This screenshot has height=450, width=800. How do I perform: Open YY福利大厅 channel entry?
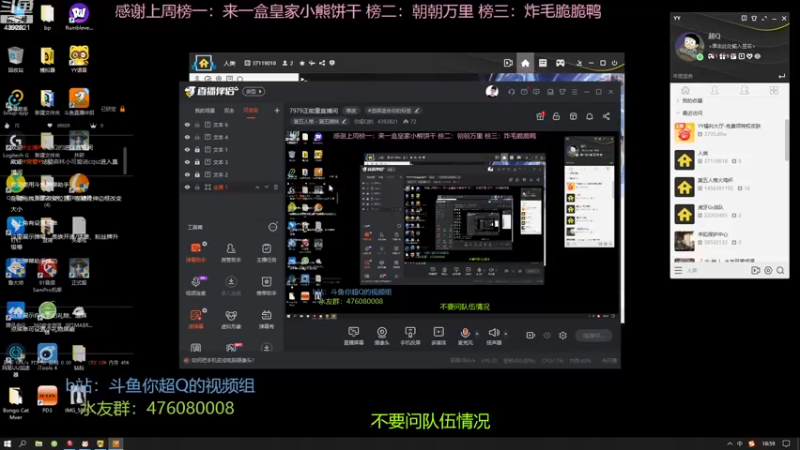coord(729,132)
